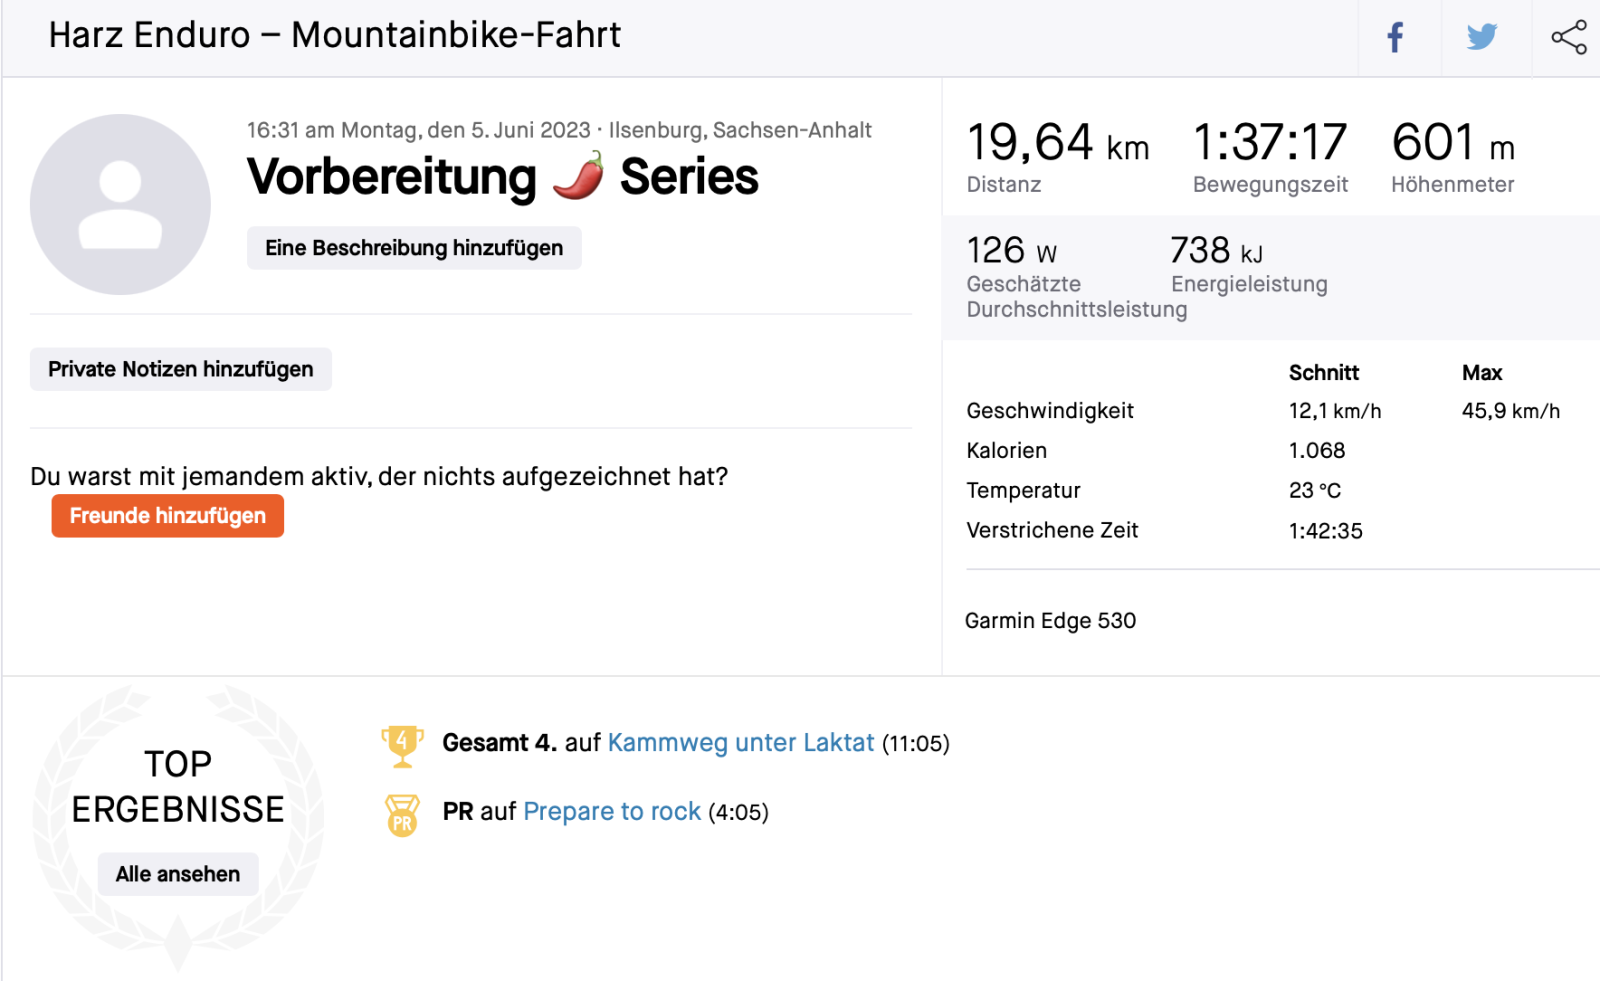The width and height of the screenshot is (1600, 981).
Task: Click the activity title Vorbereitung Series
Action: (x=502, y=177)
